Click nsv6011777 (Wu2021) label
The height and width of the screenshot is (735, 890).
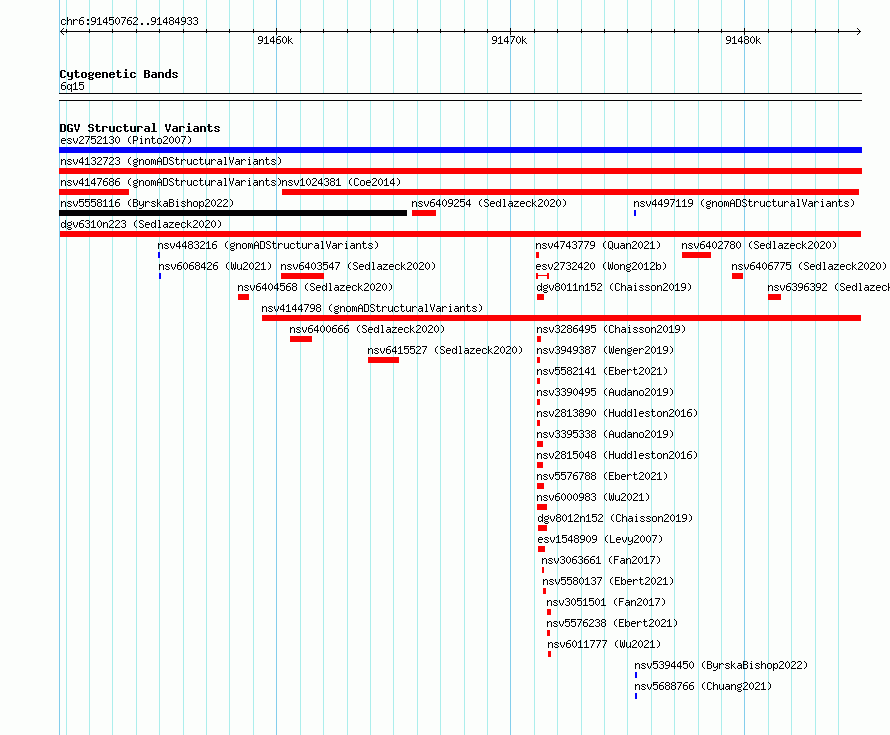point(604,644)
